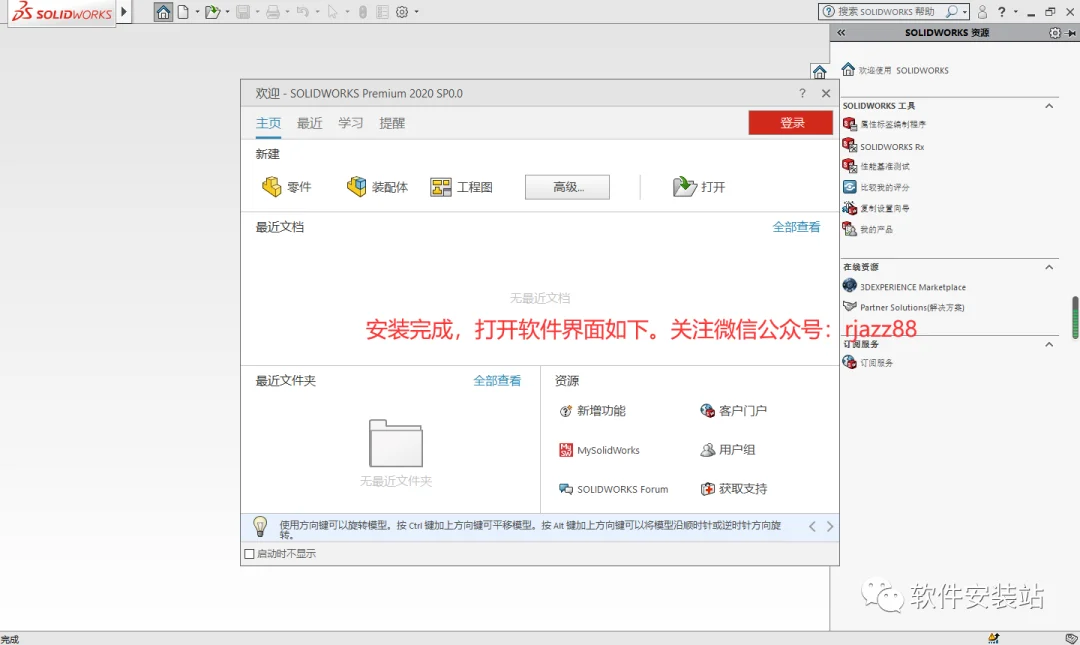Collapse the SOLIDWORKS 资源 panel with the double chevron
Viewport: 1080px width, 645px height.
click(841, 32)
